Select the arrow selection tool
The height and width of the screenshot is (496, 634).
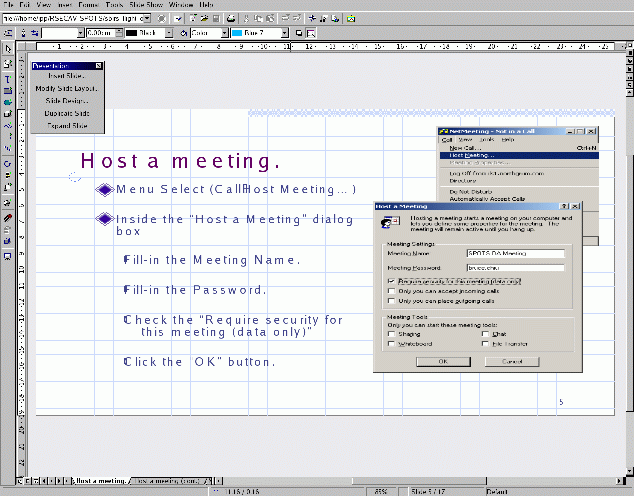tap(8, 48)
